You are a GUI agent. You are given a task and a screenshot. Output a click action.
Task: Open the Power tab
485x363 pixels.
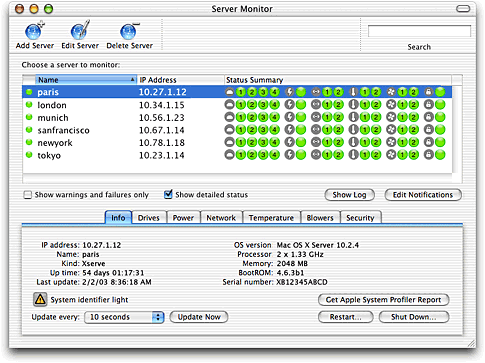183,218
